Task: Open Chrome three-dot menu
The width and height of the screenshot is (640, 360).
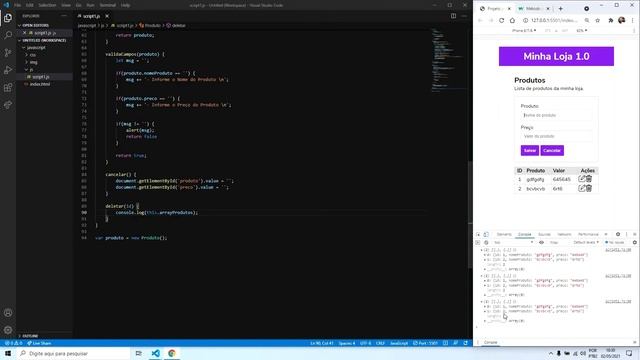Action: pyautogui.click(x=633, y=20)
